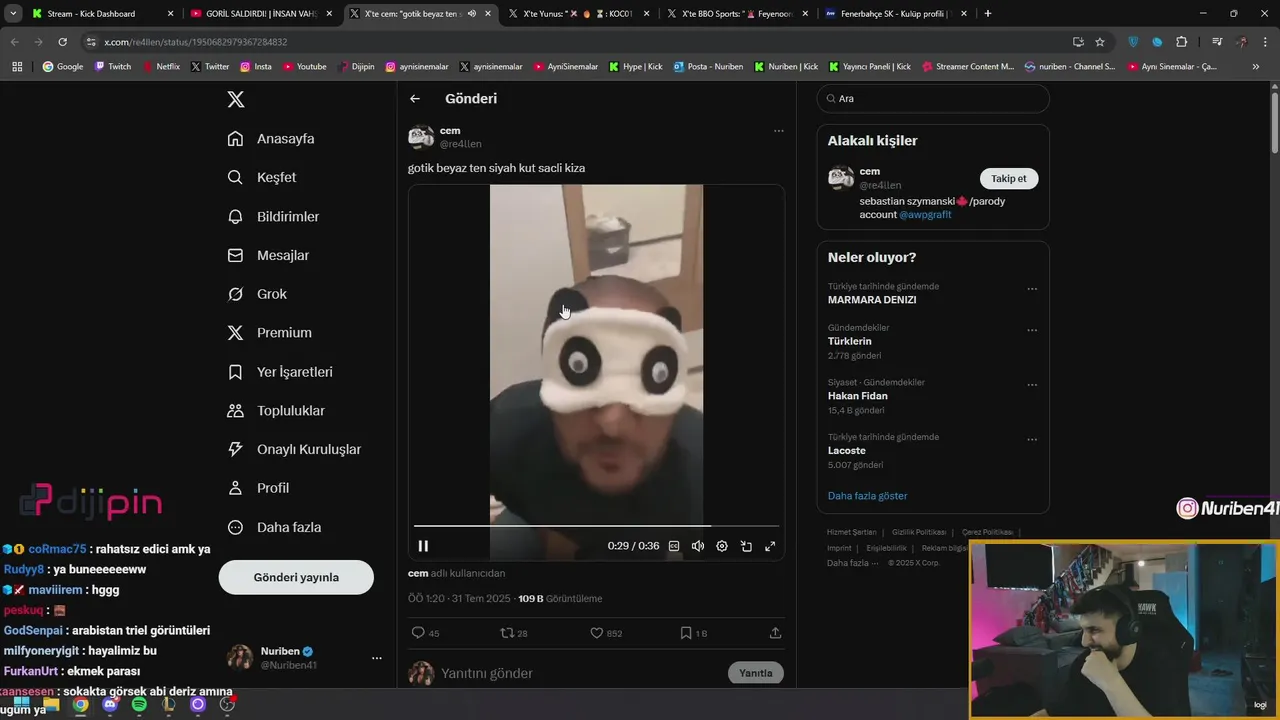Click the Ara search field

(933, 99)
